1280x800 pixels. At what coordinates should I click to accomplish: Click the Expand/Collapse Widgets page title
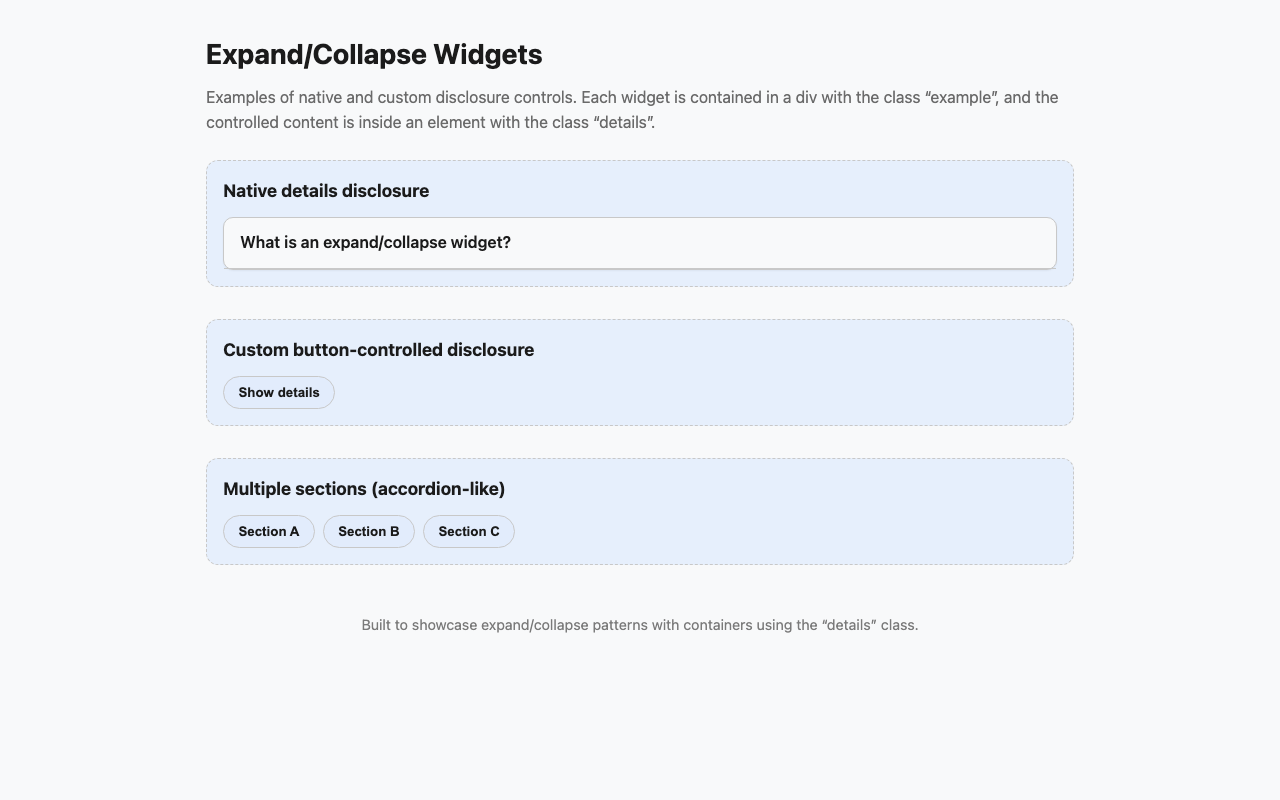(x=373, y=56)
